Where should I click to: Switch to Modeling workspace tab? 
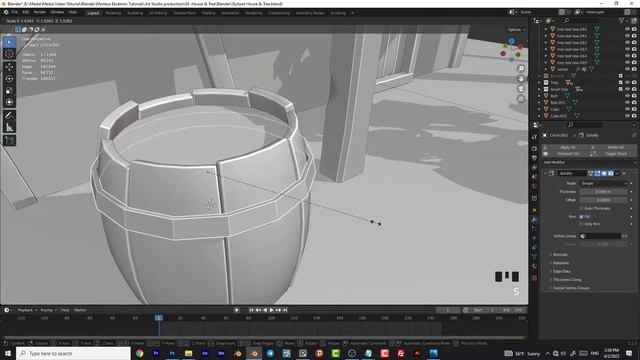point(113,13)
